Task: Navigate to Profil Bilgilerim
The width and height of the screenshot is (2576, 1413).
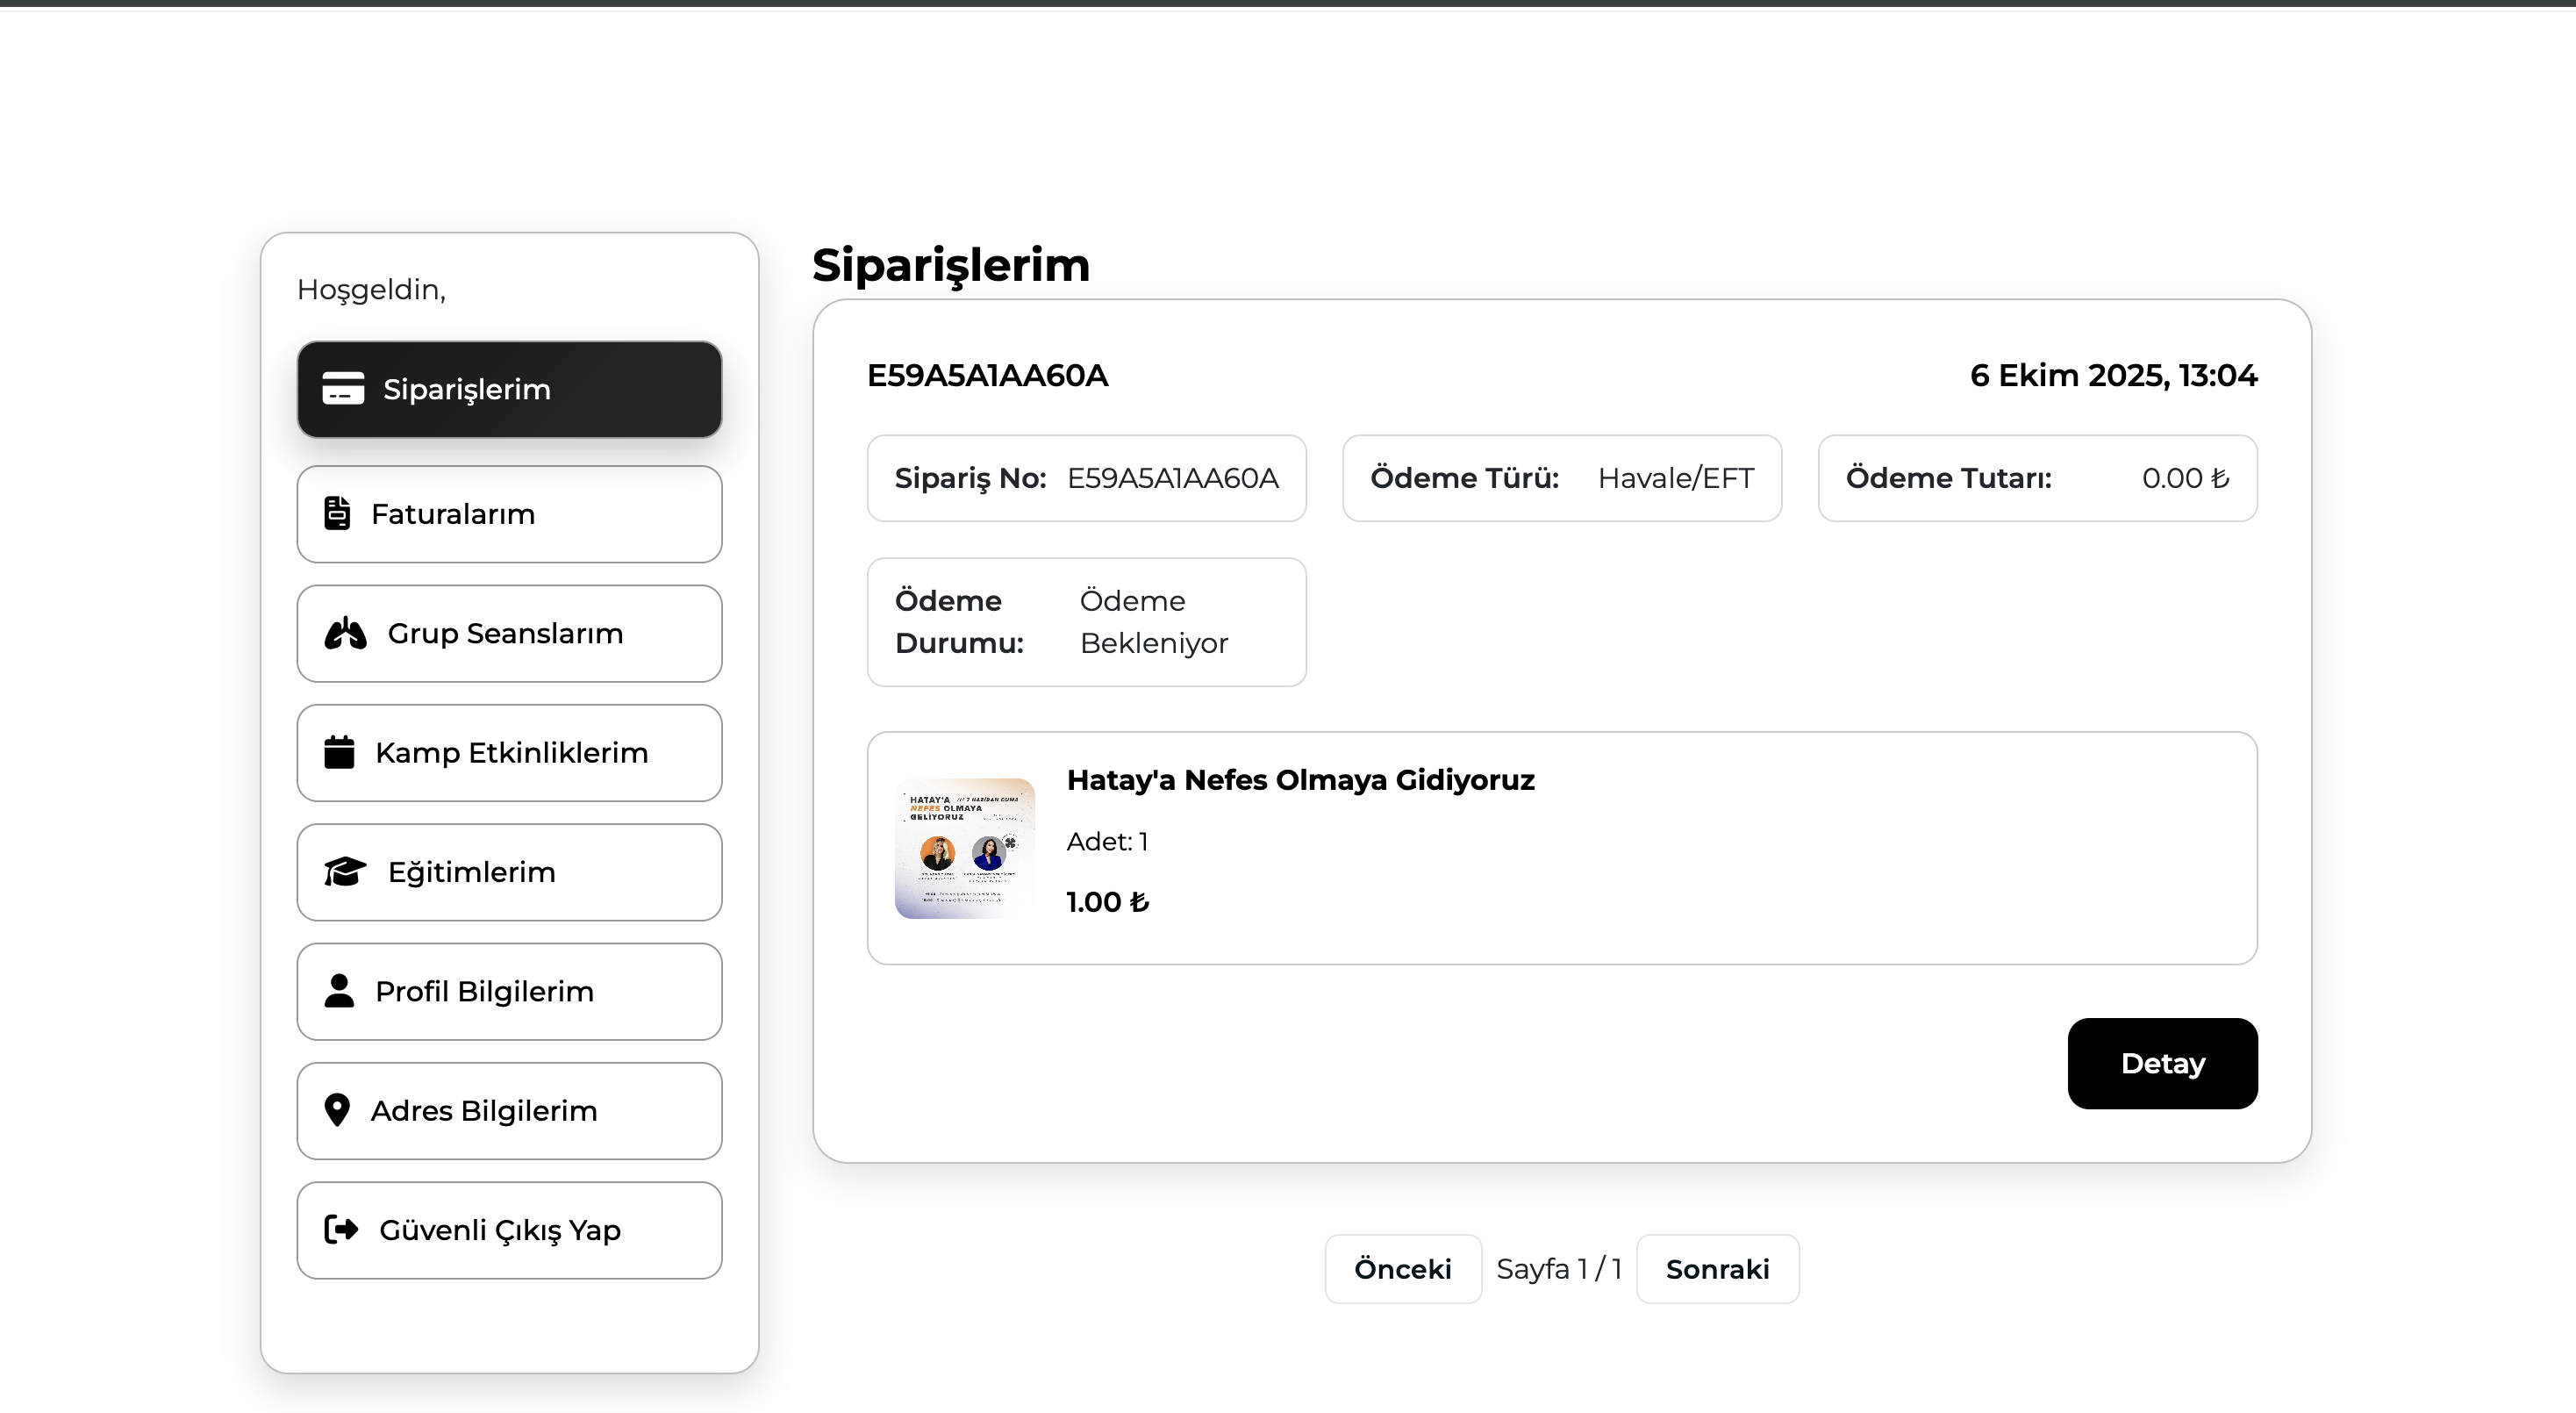Action: 509,992
